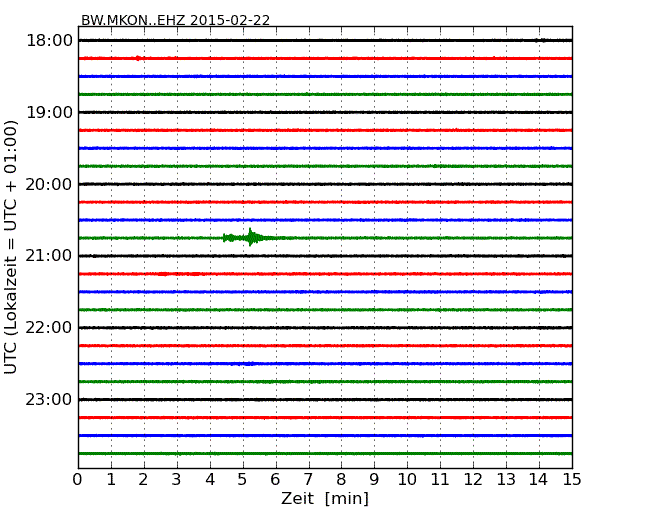The height and width of the screenshot is (520, 650).
Task: Click the 19:00 time label
Action: (x=49, y=112)
